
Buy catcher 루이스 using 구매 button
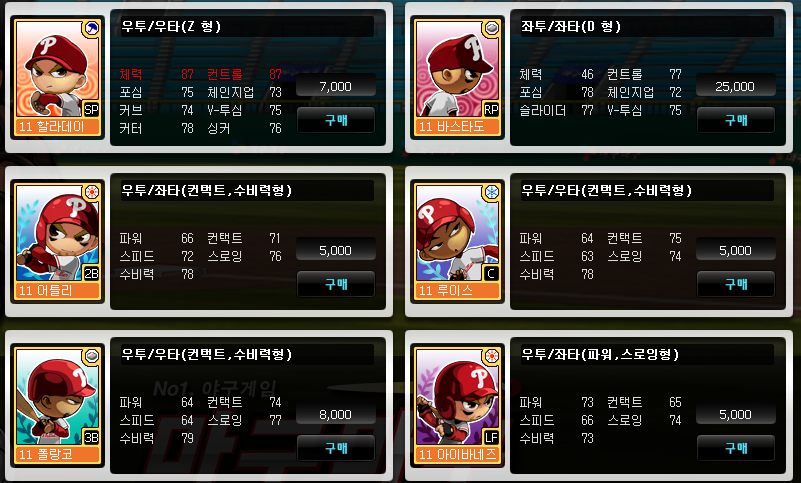point(736,284)
